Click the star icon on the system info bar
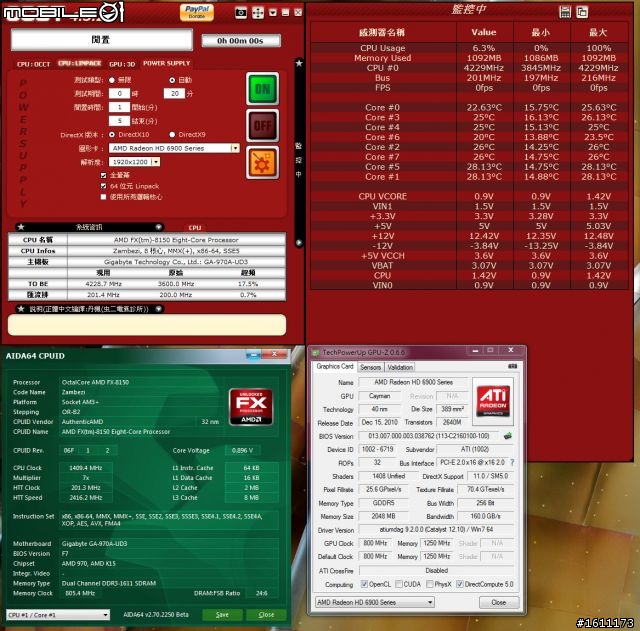This screenshot has width=640, height=631. pos(21,227)
